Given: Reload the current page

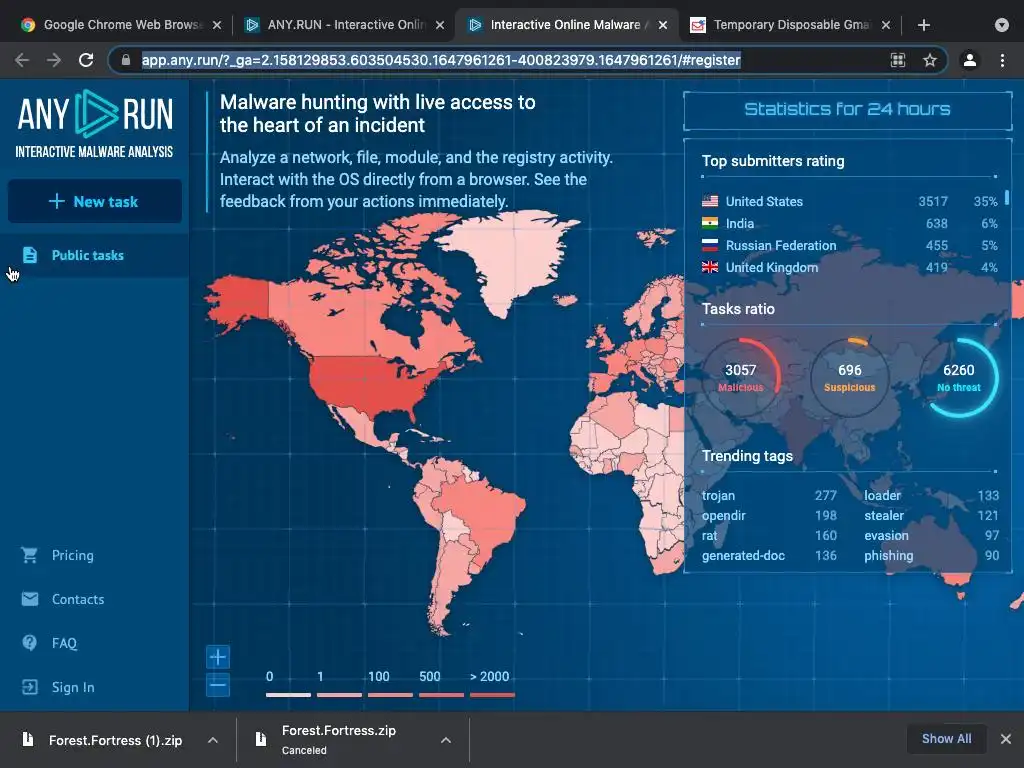Looking at the screenshot, I should pos(86,60).
